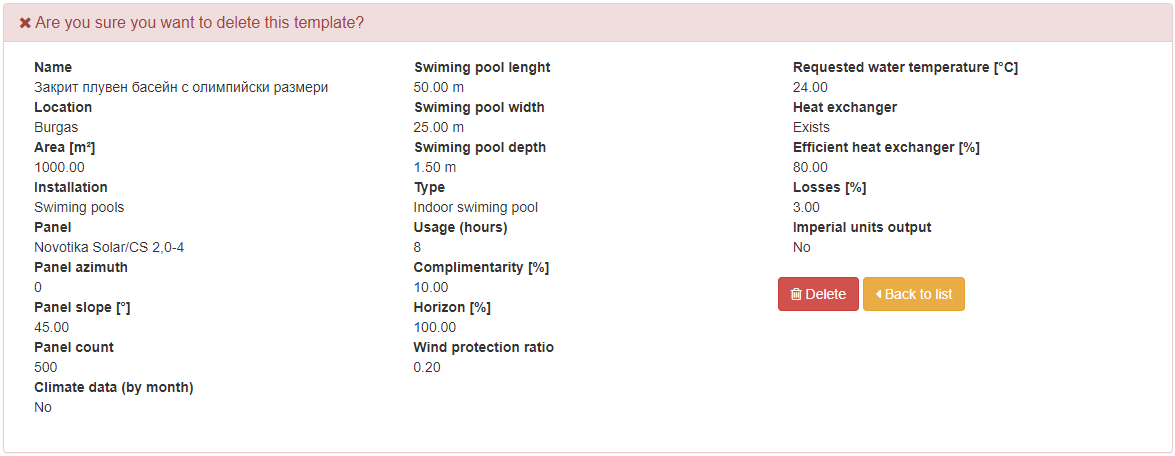Click the Imperial units output label
Screen dimensions: 1175x456
click(x=862, y=227)
